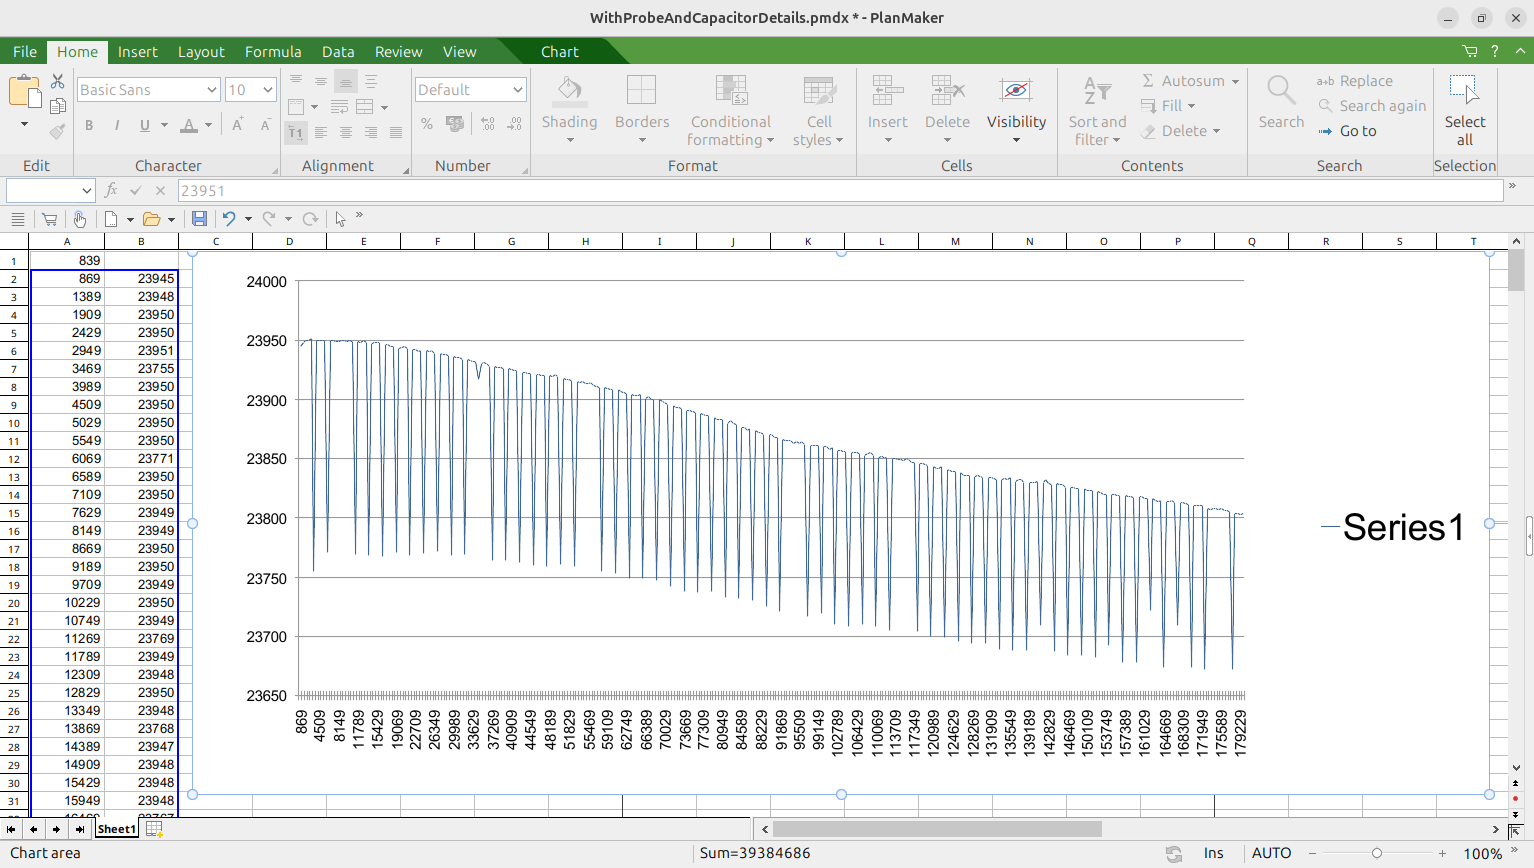Open the cell name box dropdown

pyautogui.click(x=87, y=190)
